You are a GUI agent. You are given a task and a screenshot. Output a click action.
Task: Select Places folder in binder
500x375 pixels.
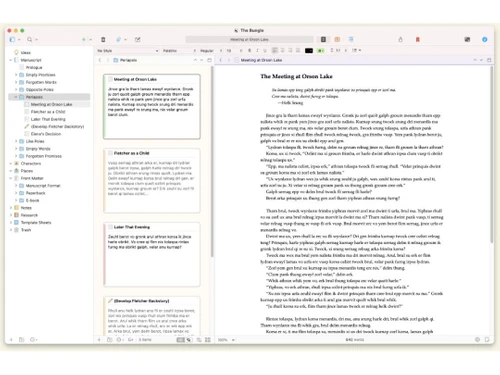[x=27, y=171]
